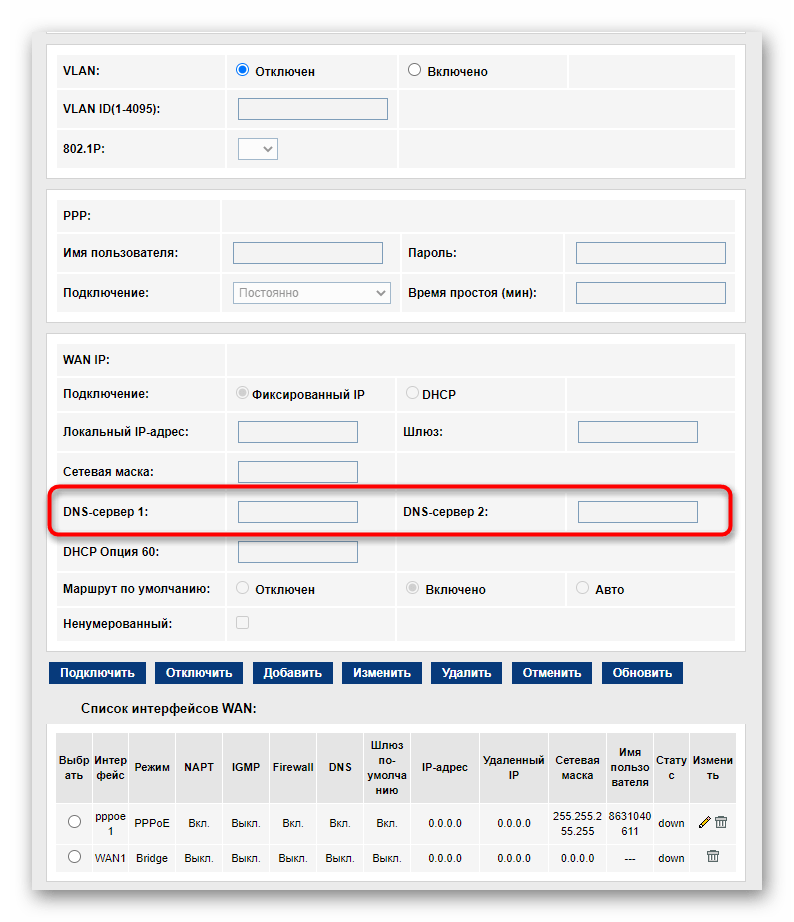
Task: Click the Bridge mode cell
Action: coord(152,858)
